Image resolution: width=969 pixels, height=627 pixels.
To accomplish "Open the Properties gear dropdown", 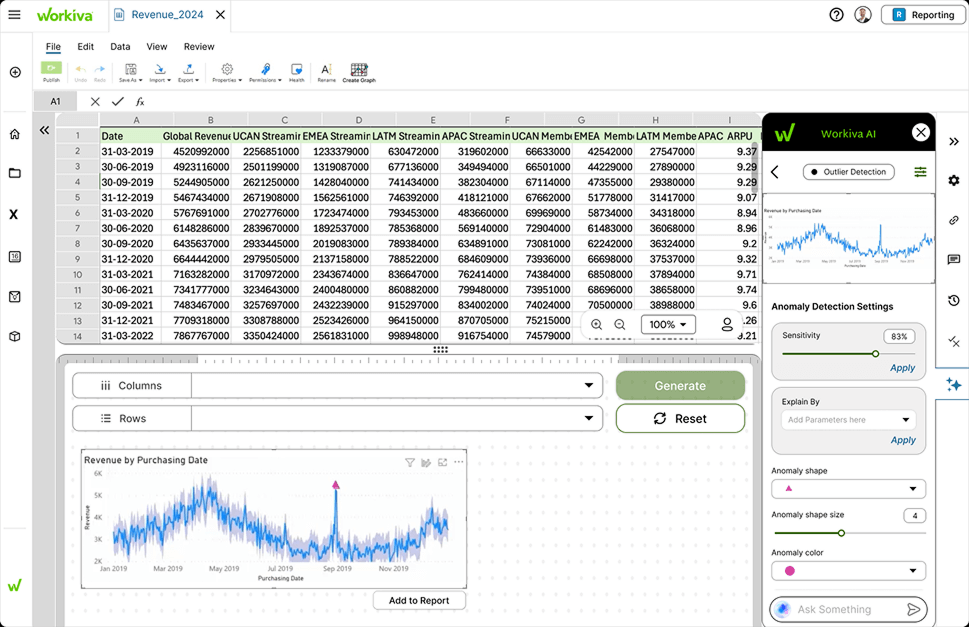I will tap(227, 72).
